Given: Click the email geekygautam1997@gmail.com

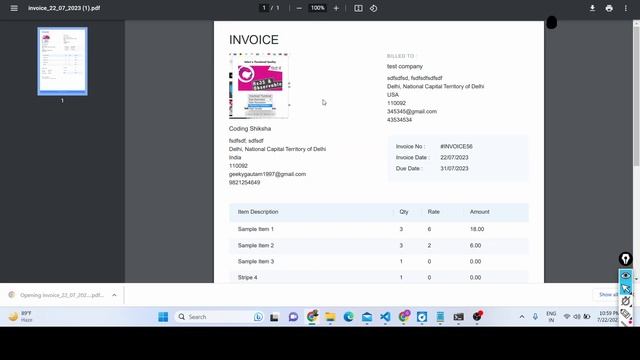Looking at the screenshot, I should (267, 174).
